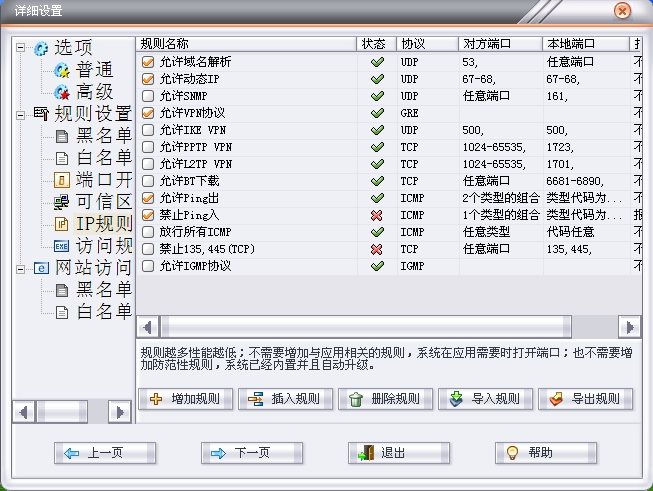The width and height of the screenshot is (653, 491).
Task: Enable the 允许IGMP协议 rule checkbox
Action: (148, 266)
